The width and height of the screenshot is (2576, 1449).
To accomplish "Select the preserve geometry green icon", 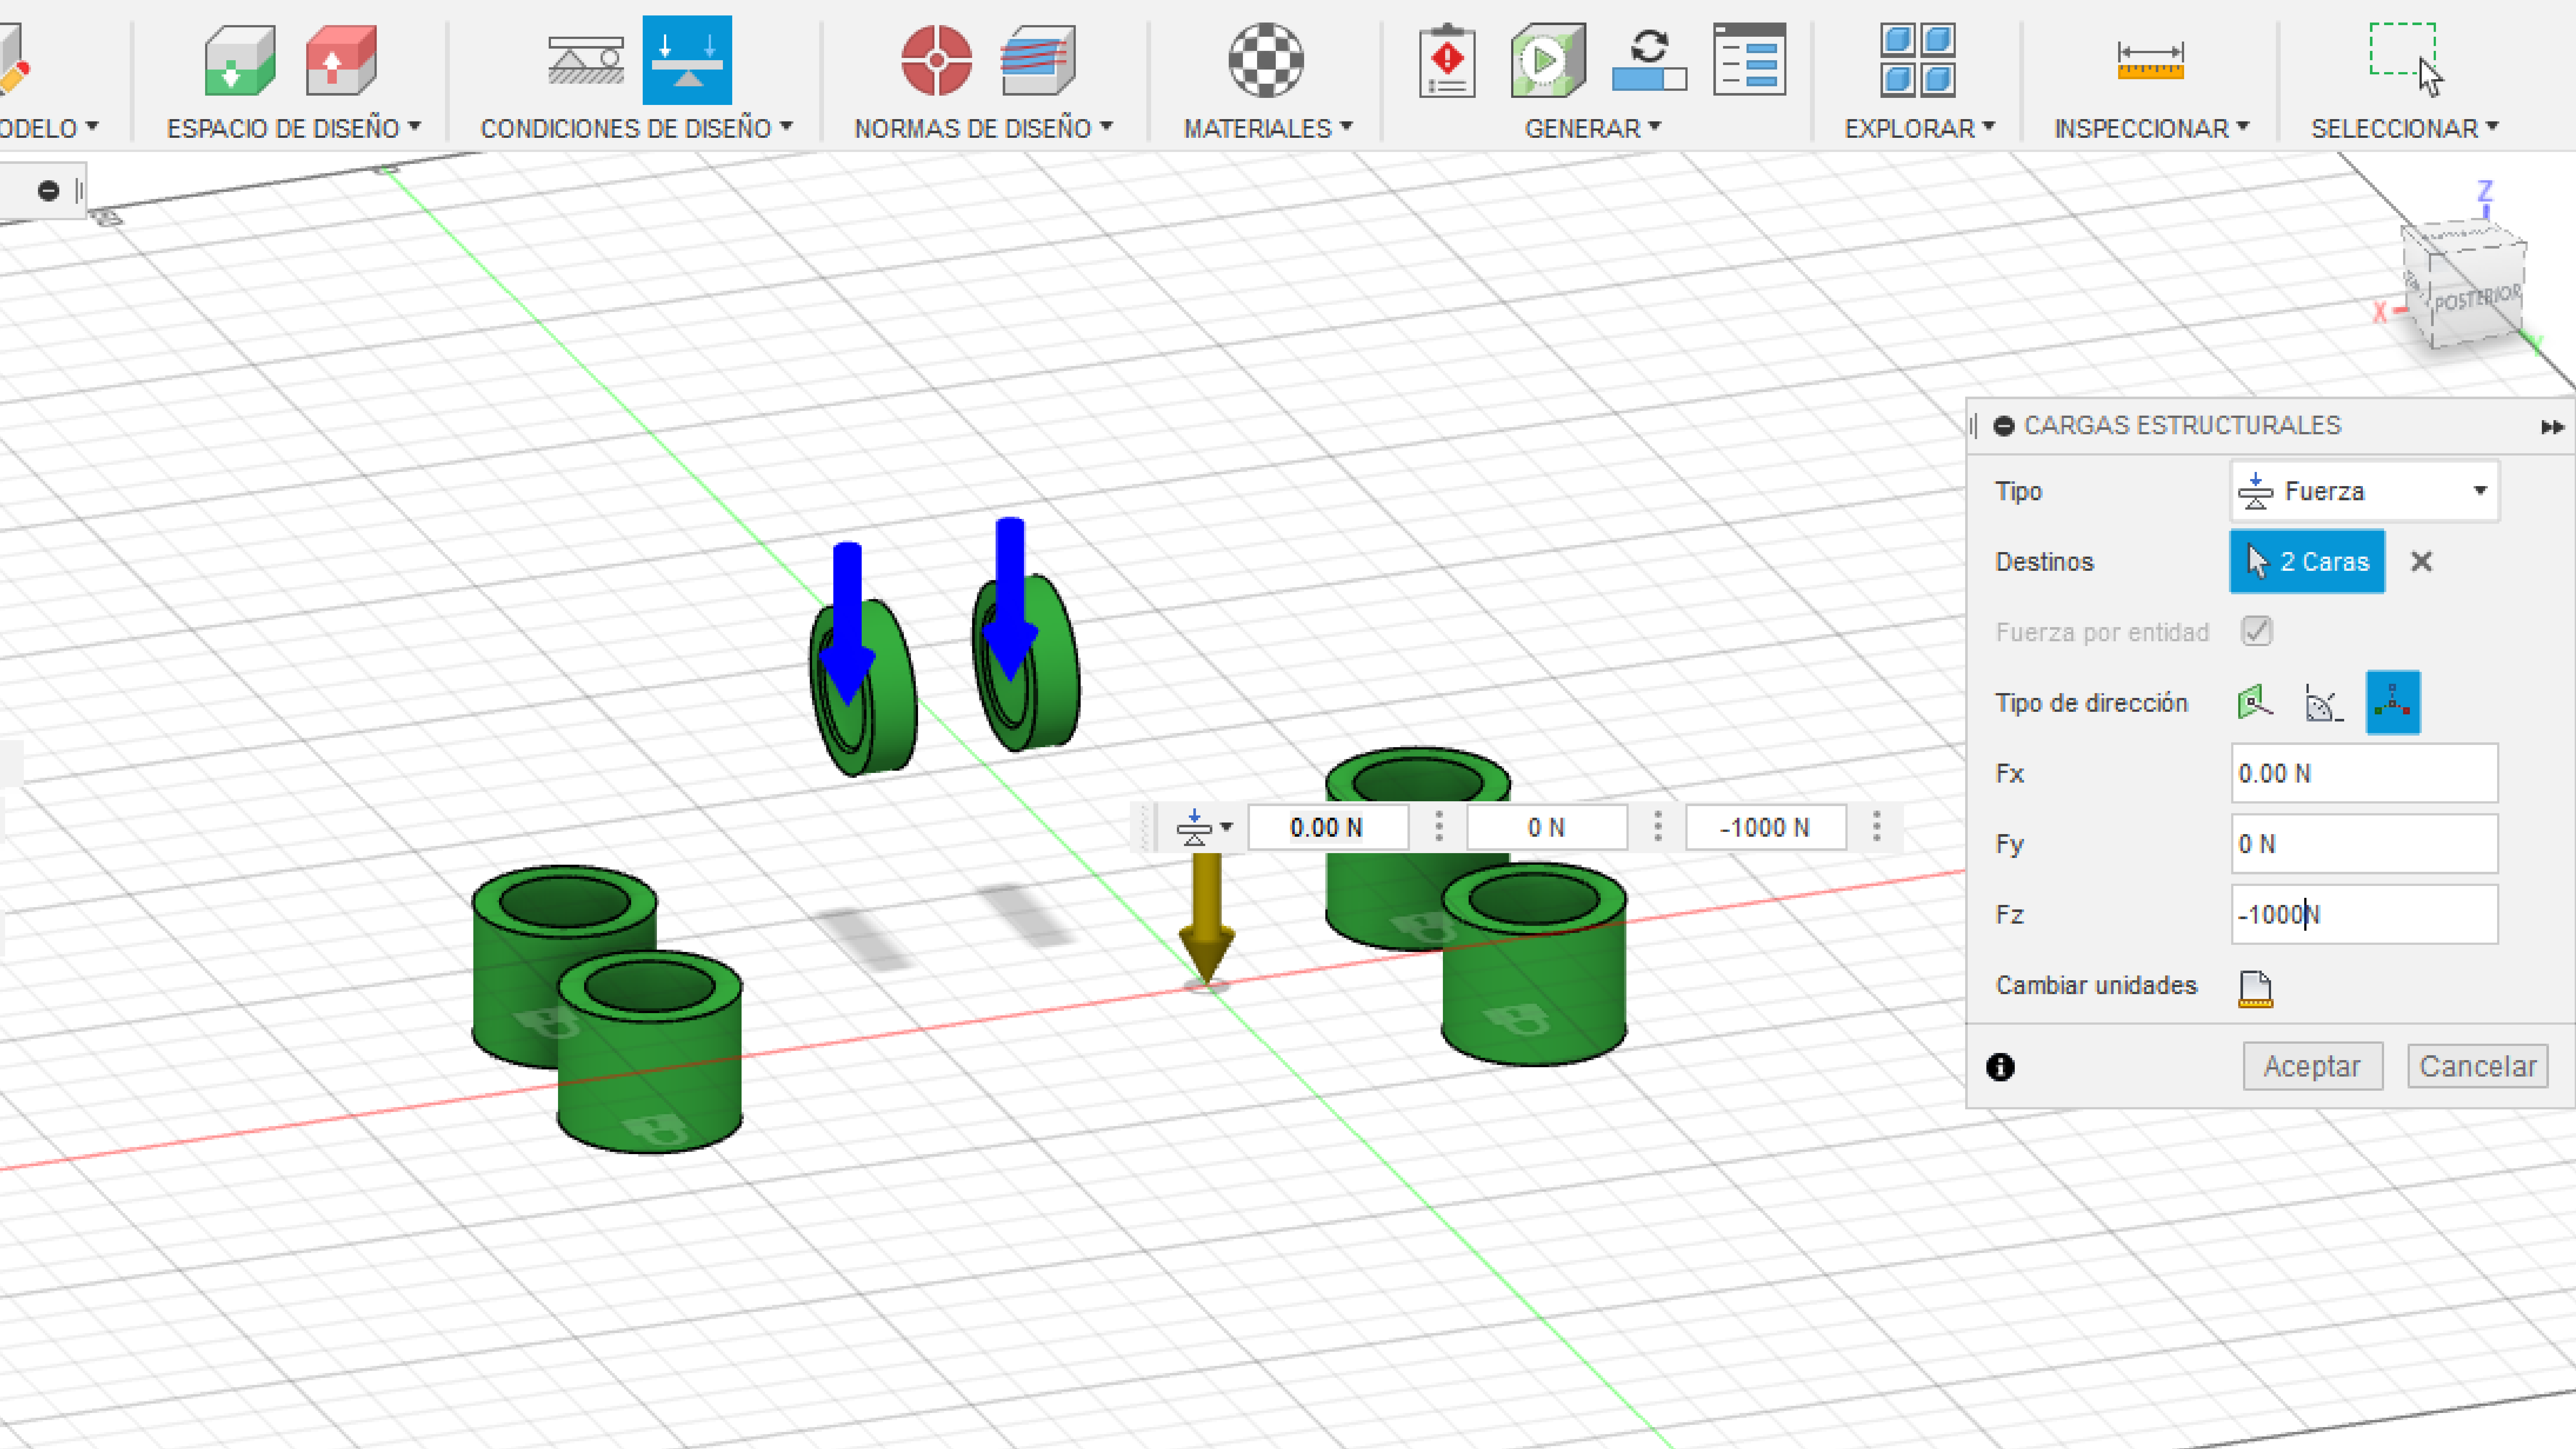I will (239, 60).
